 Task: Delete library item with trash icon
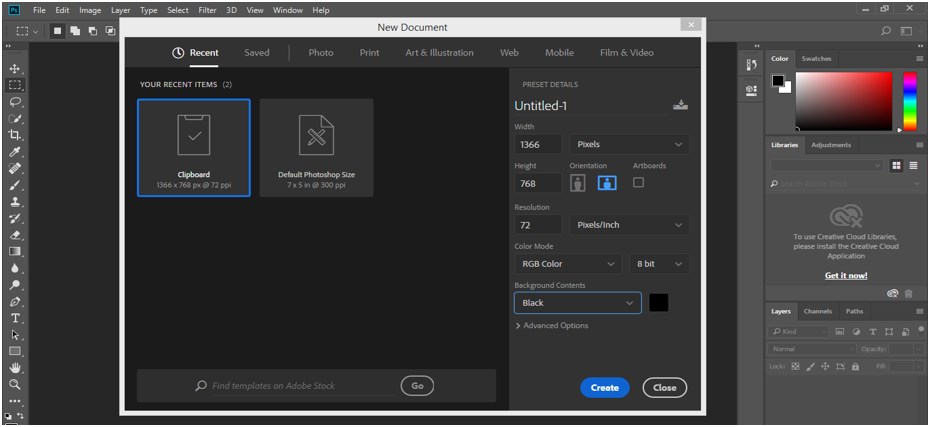[908, 293]
